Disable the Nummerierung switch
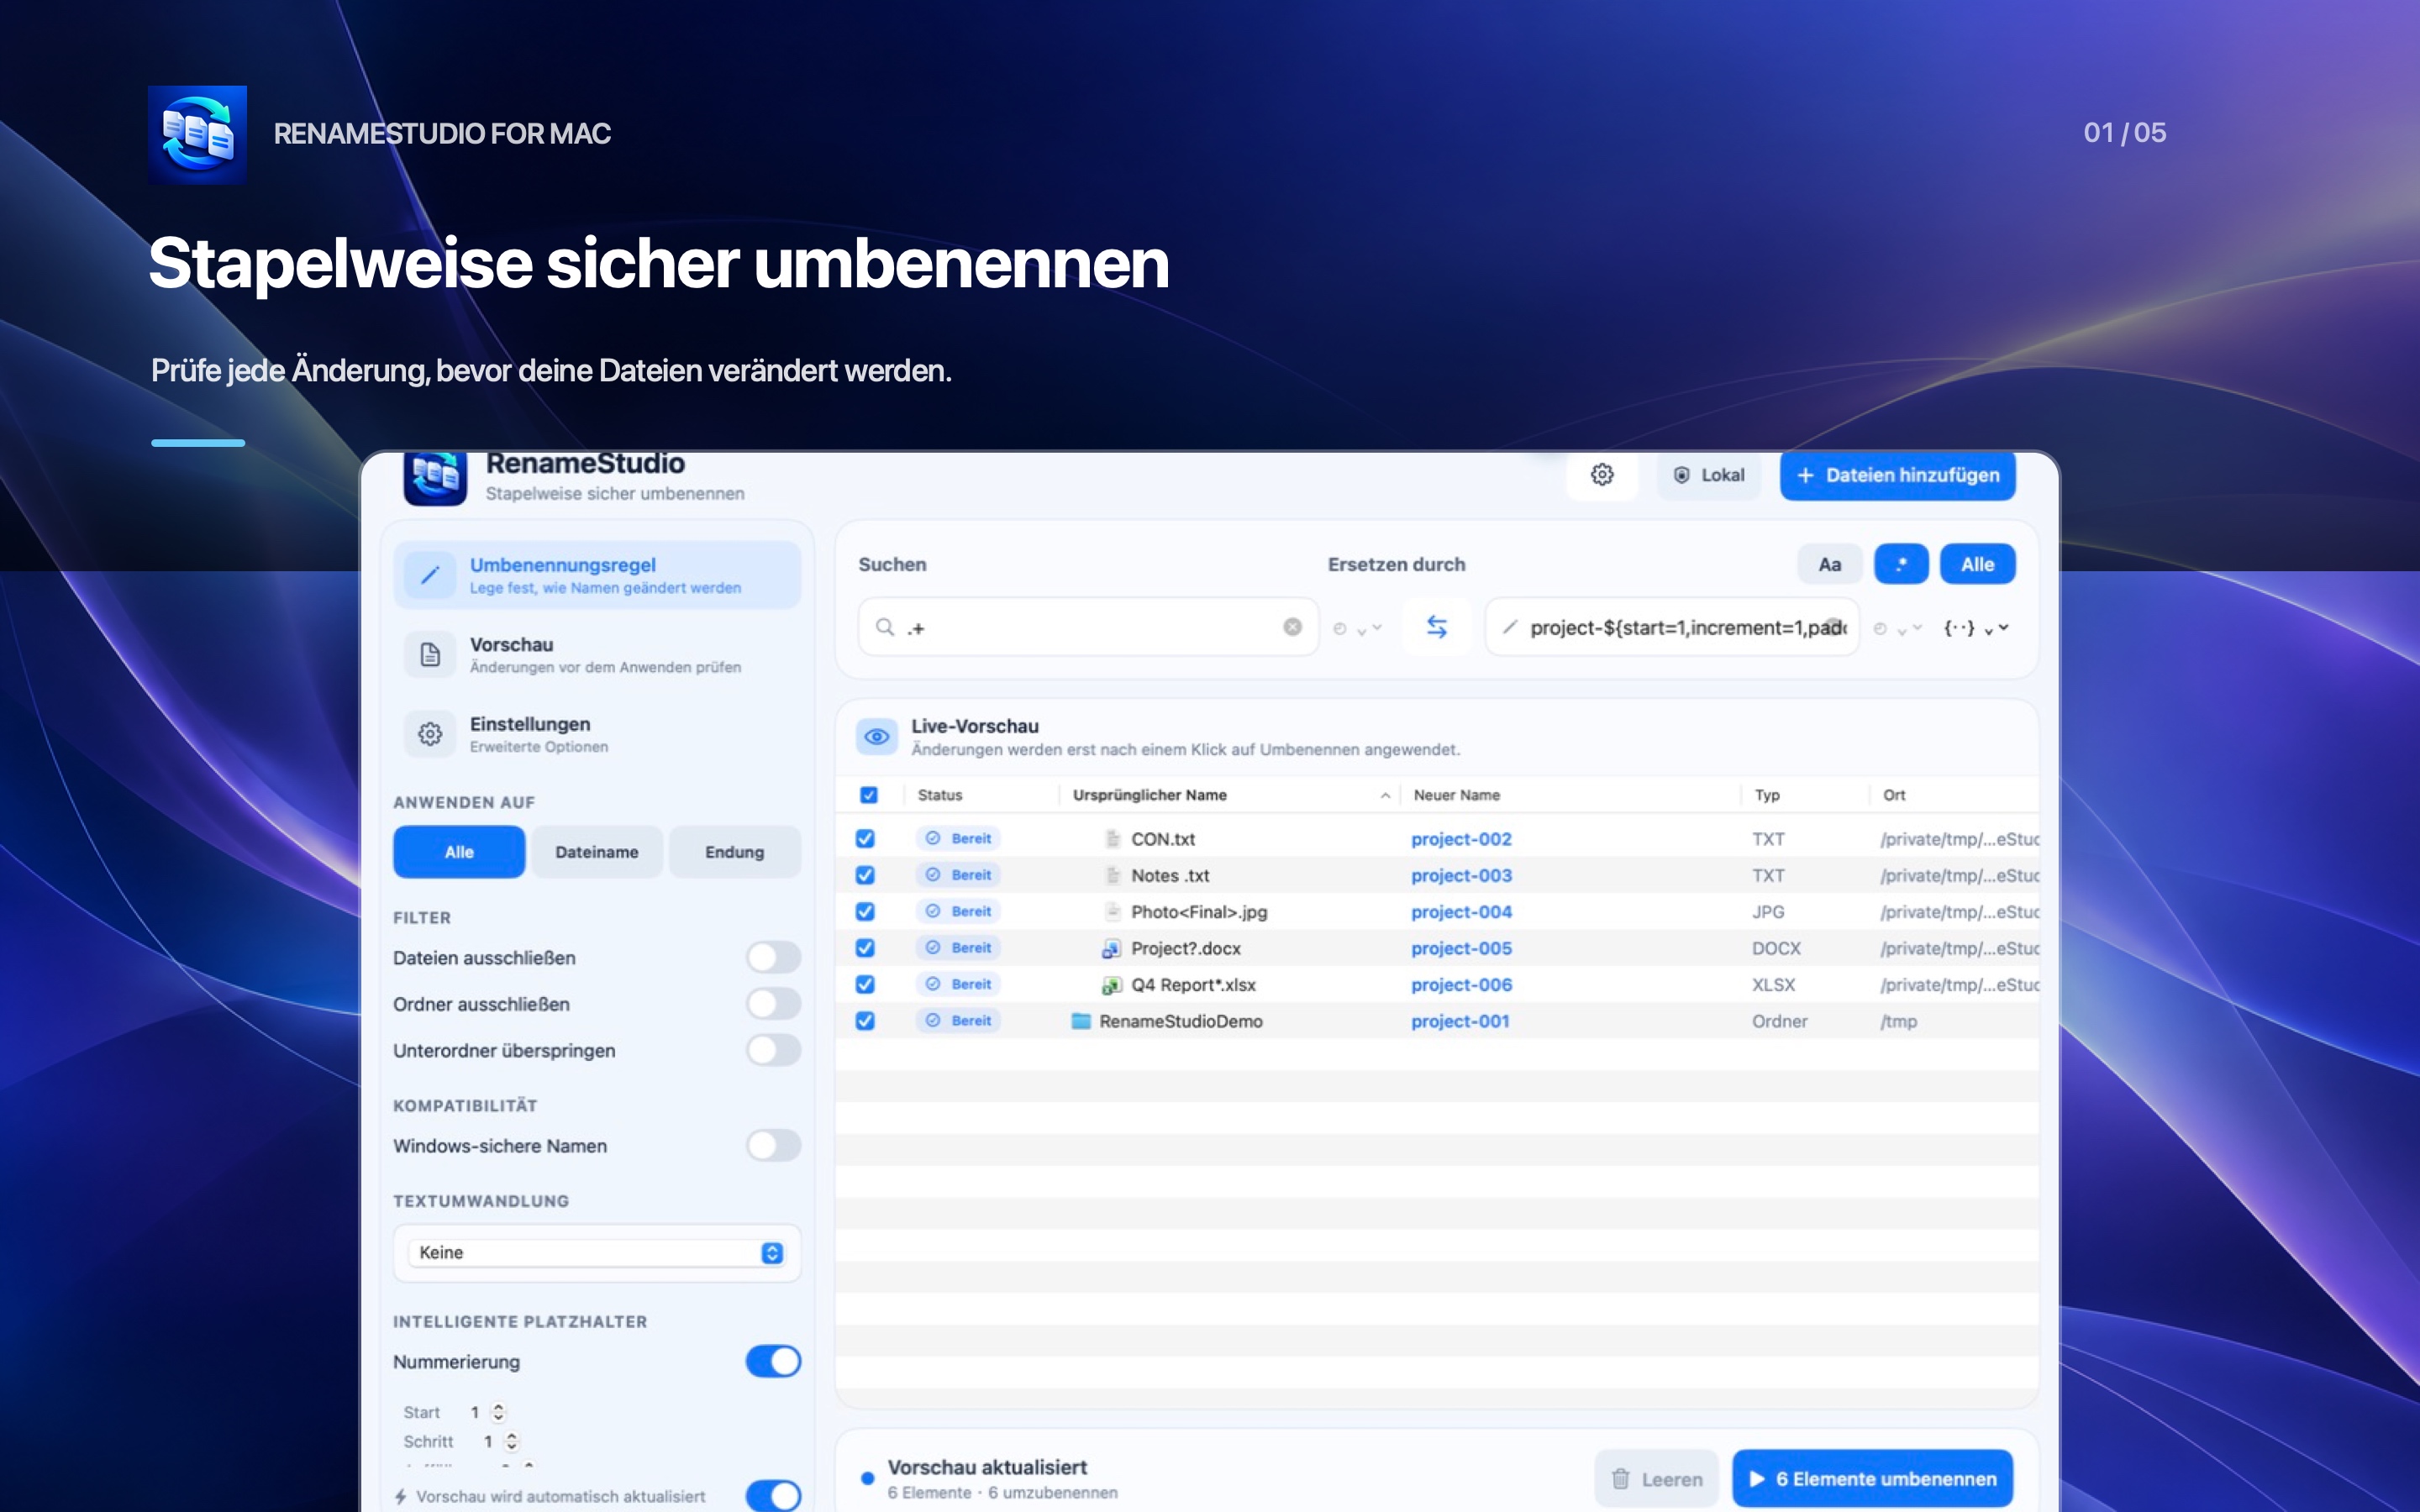 click(x=773, y=1362)
